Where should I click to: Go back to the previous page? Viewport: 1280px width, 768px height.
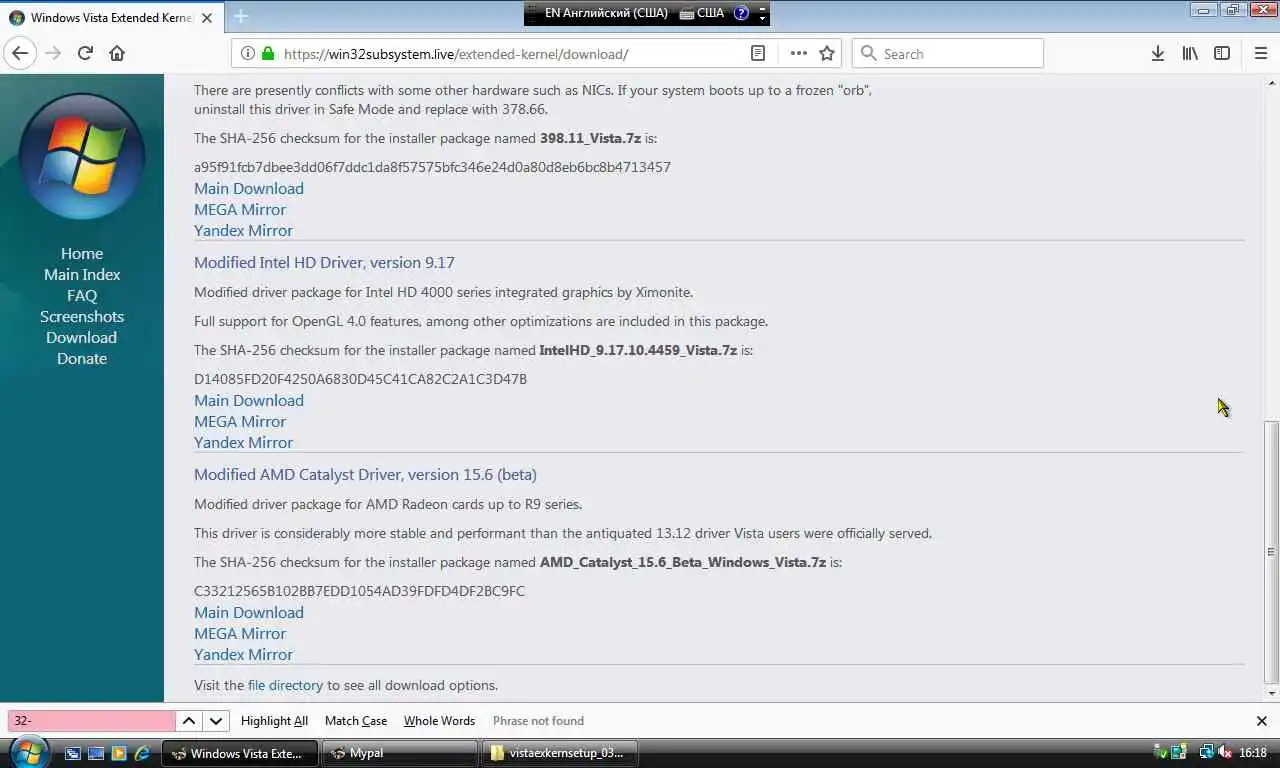click(x=20, y=54)
